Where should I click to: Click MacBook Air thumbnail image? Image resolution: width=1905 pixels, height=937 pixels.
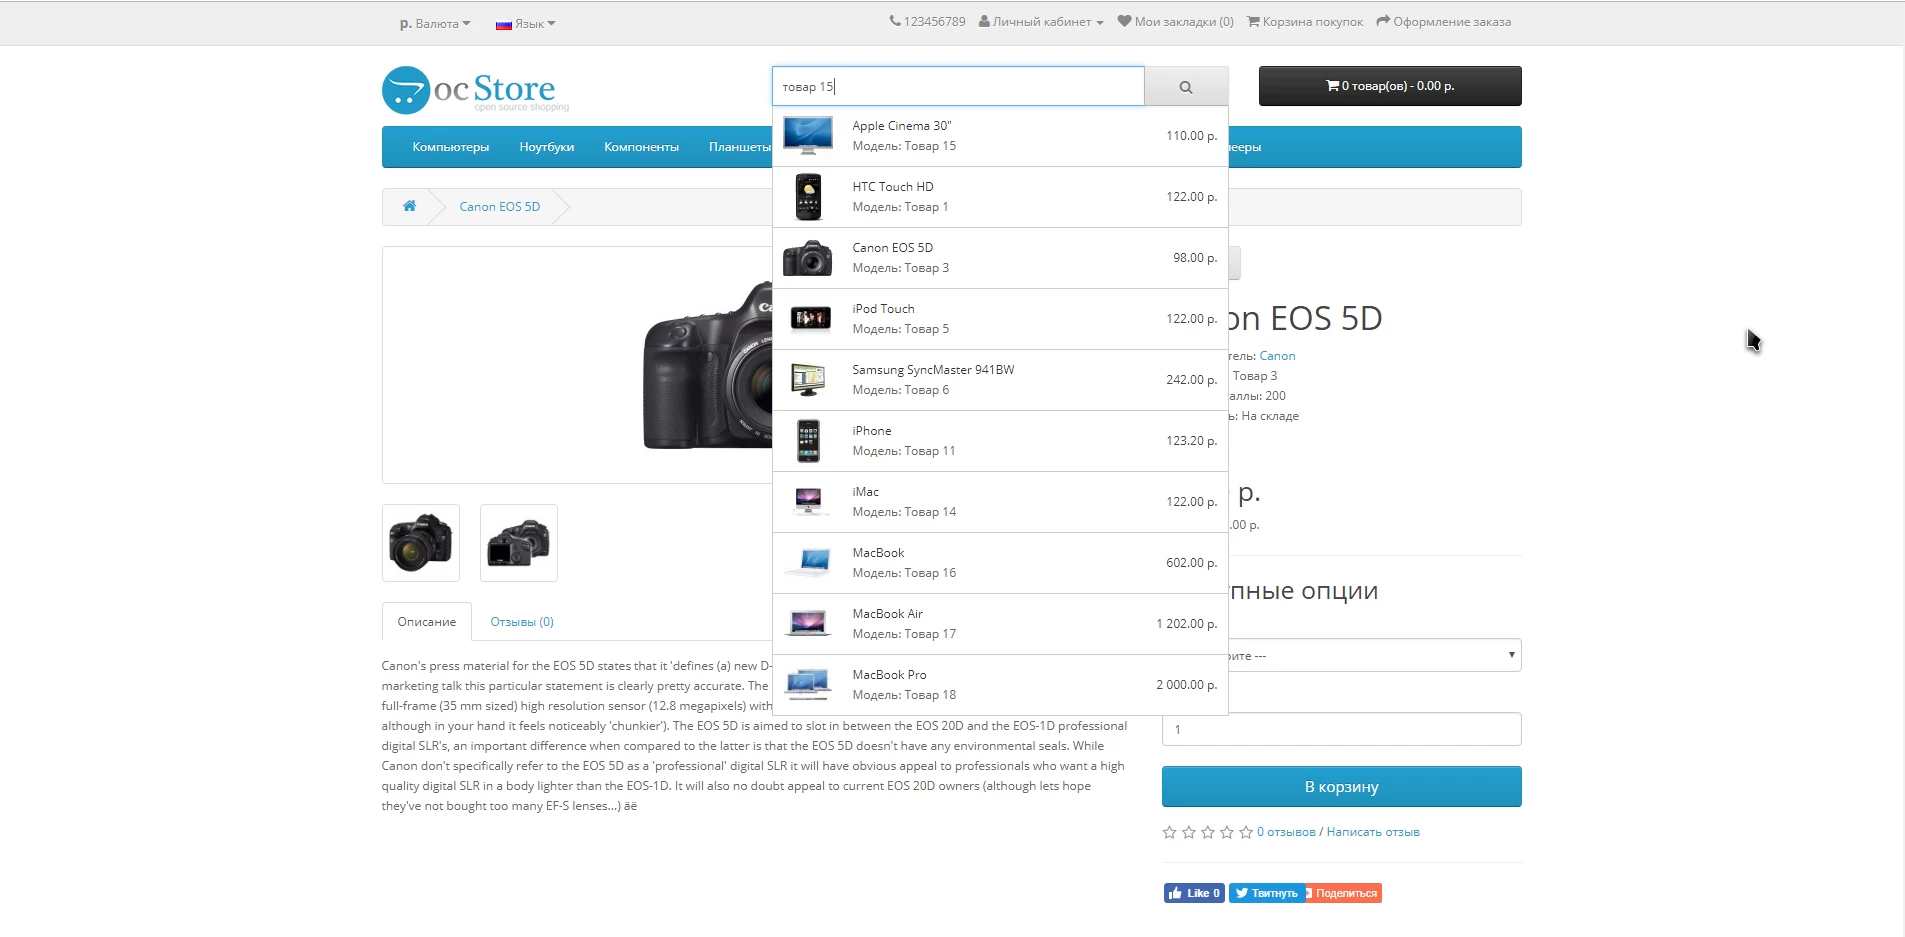click(x=808, y=624)
